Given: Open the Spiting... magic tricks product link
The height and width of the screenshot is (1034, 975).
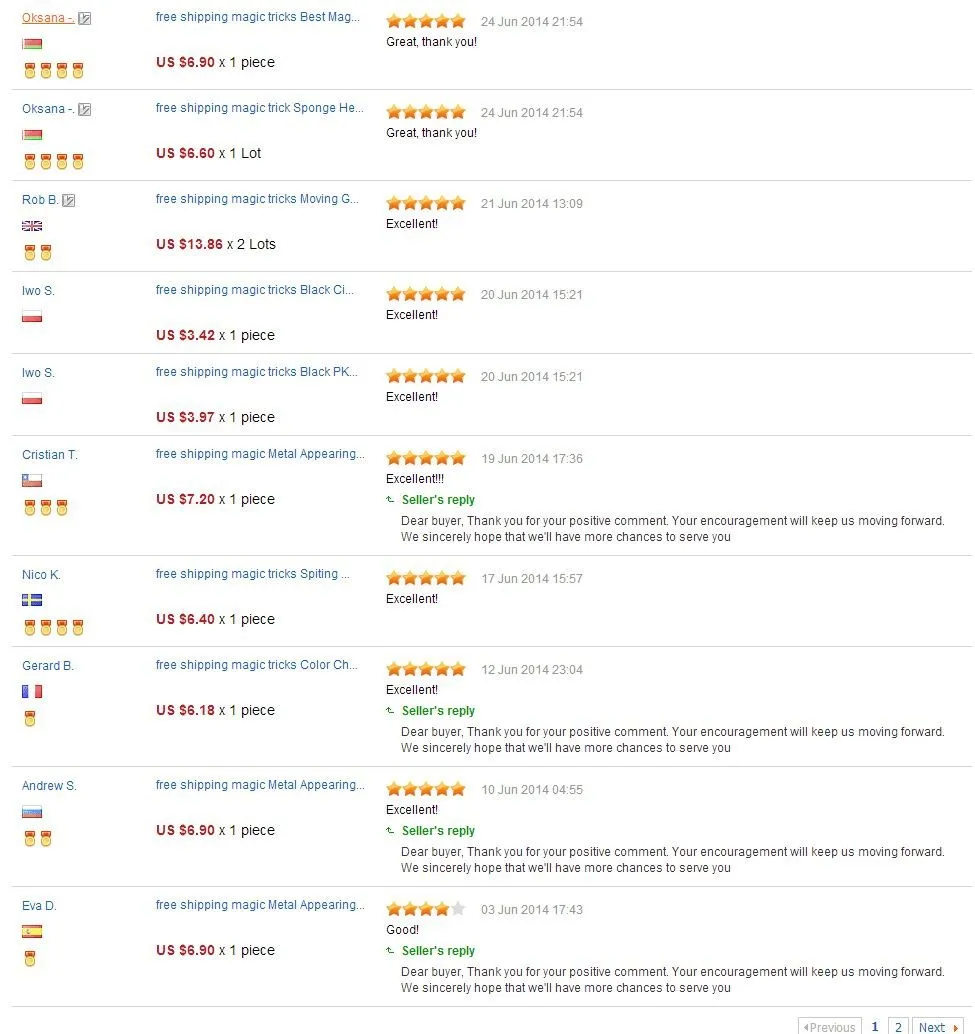Looking at the screenshot, I should pos(253,574).
